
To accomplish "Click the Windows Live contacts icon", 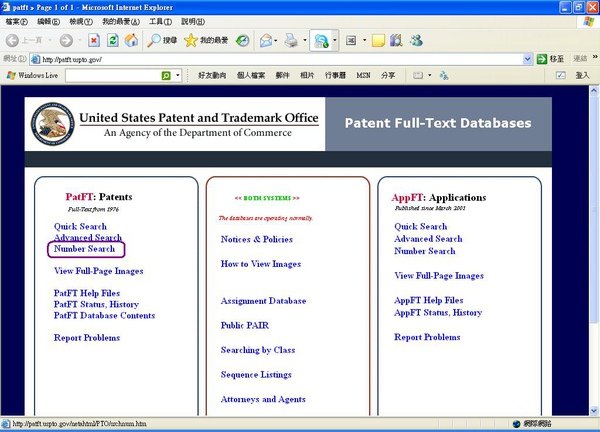I will click(444, 75).
